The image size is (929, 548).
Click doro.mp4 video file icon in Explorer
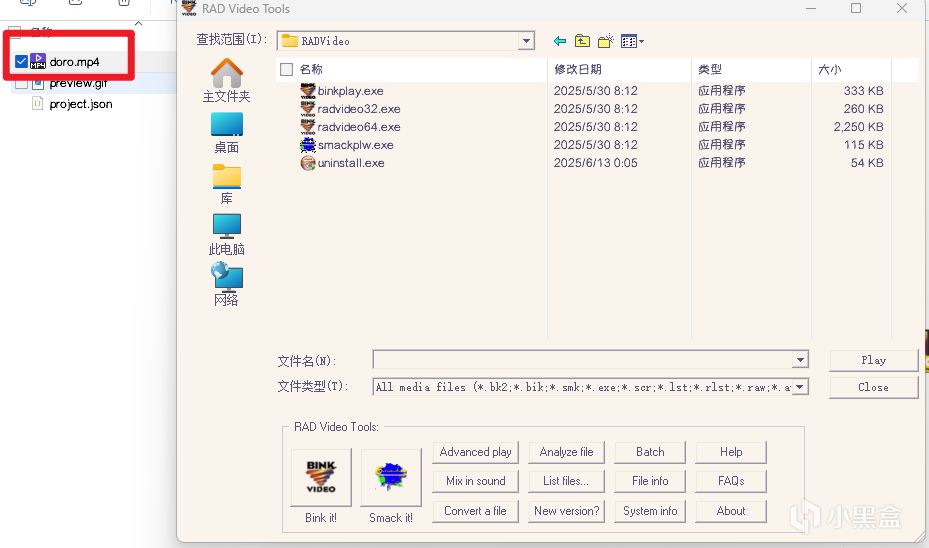click(38, 61)
